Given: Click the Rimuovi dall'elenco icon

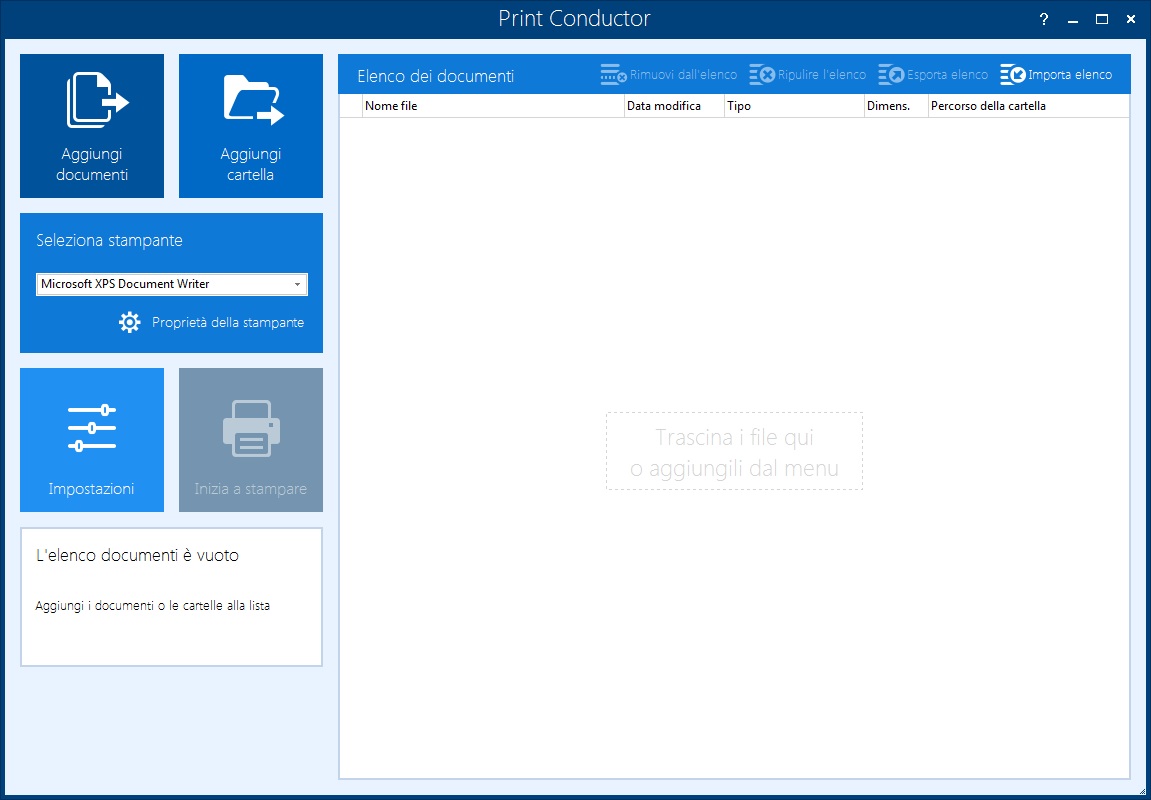Looking at the screenshot, I should coord(614,75).
